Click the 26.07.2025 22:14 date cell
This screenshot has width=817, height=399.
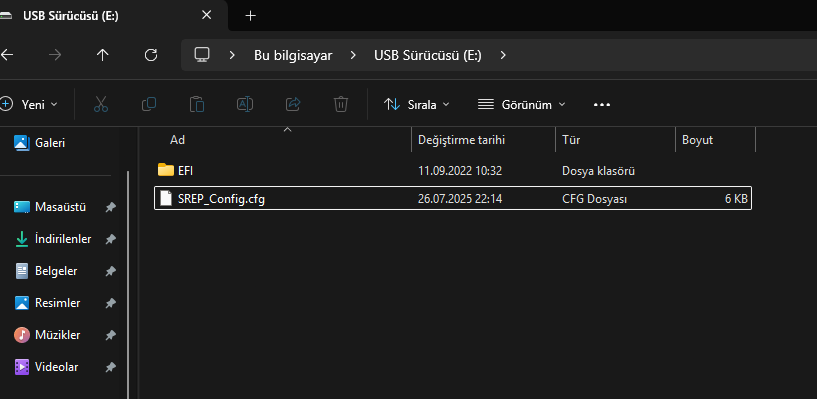pos(460,198)
